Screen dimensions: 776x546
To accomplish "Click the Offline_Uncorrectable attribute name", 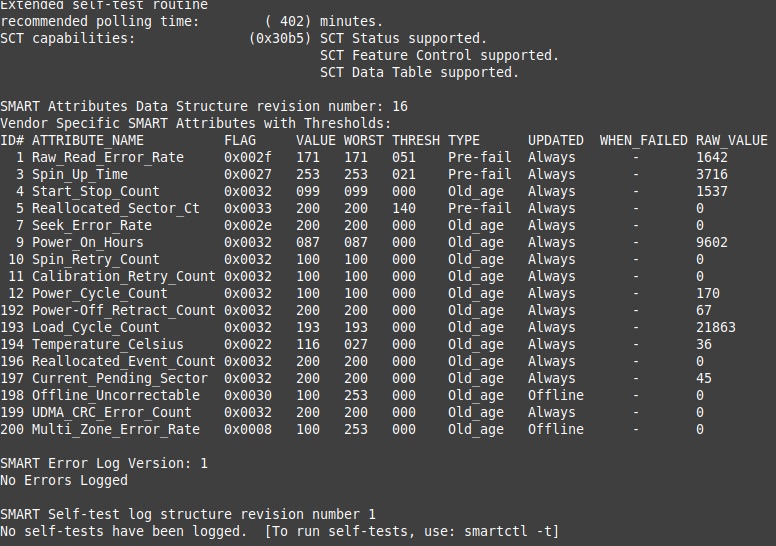I will 116,395.
